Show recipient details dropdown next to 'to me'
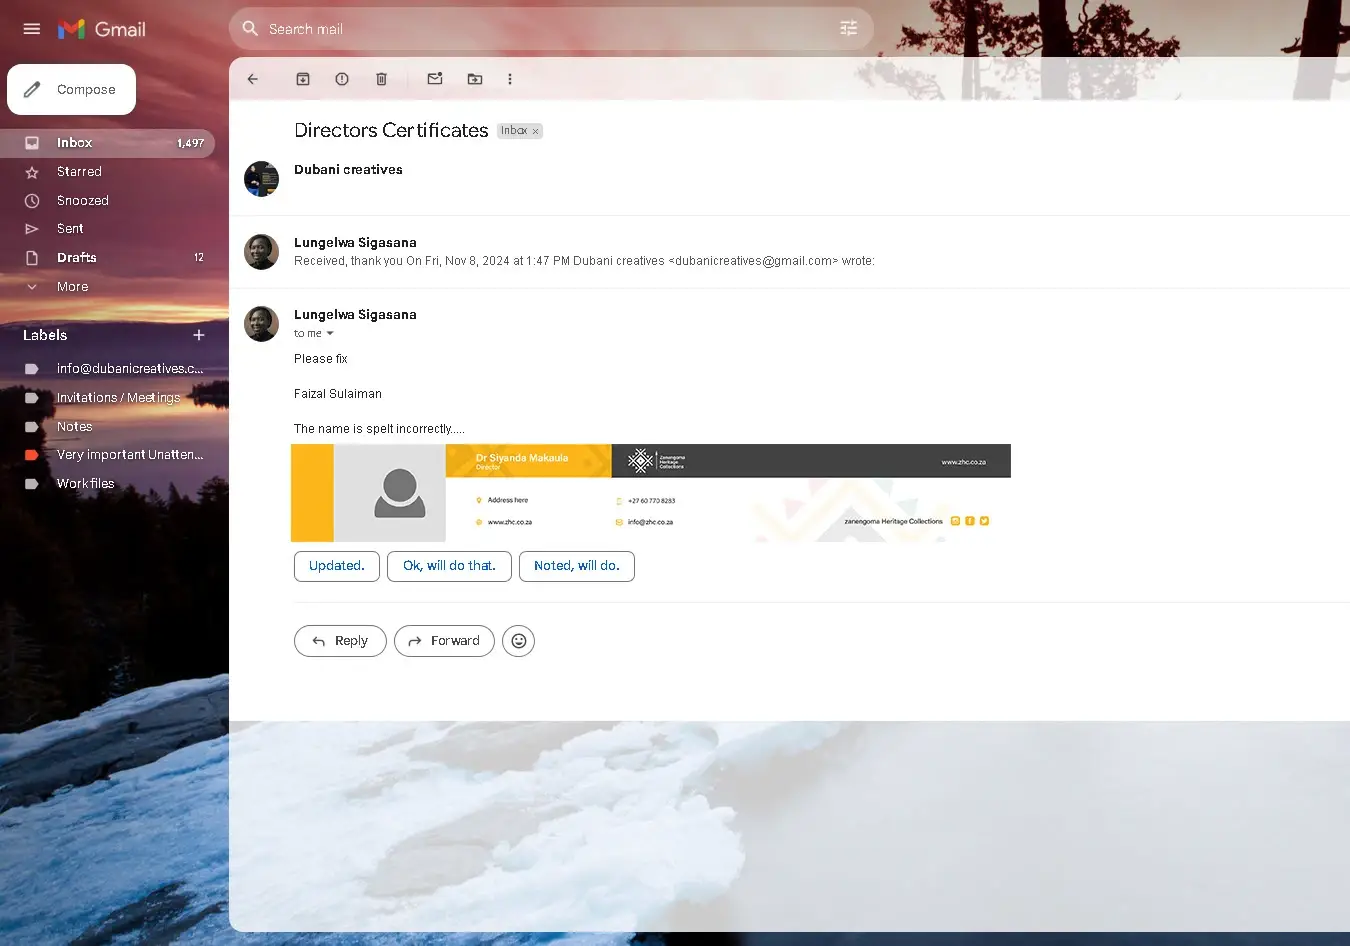 click(330, 334)
